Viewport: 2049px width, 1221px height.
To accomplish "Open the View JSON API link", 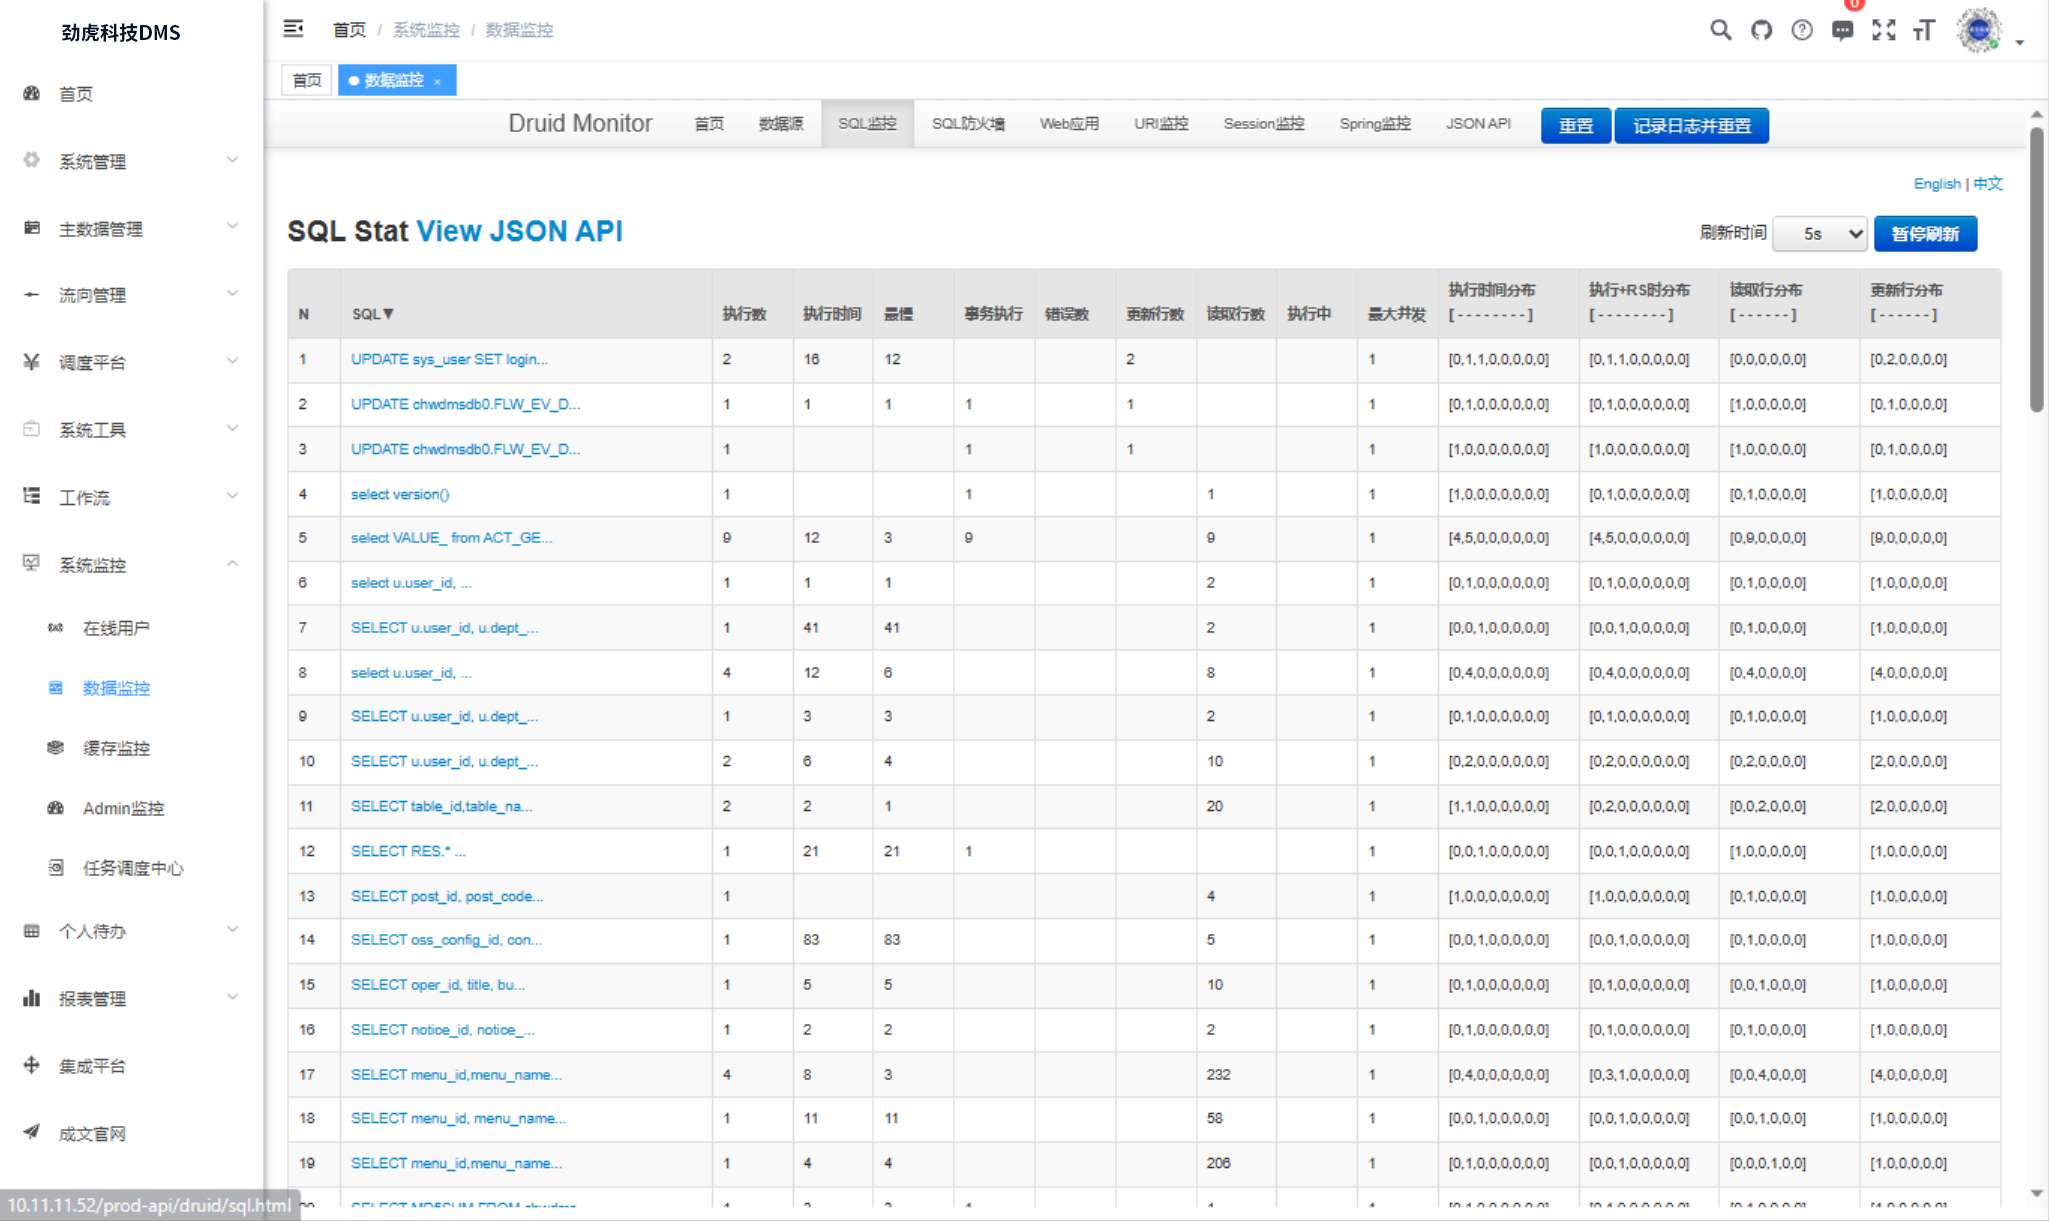I will 519,231.
